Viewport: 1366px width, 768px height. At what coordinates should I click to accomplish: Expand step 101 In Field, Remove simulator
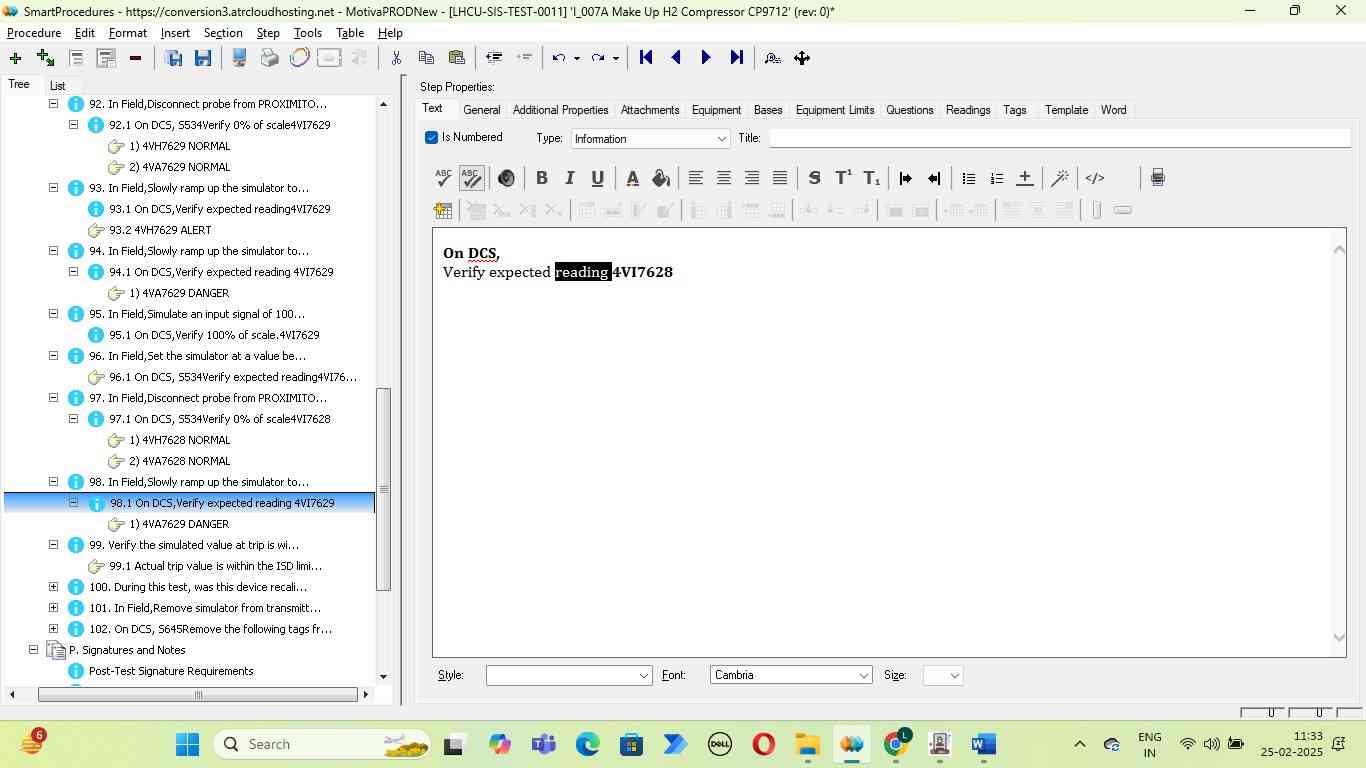click(53, 608)
